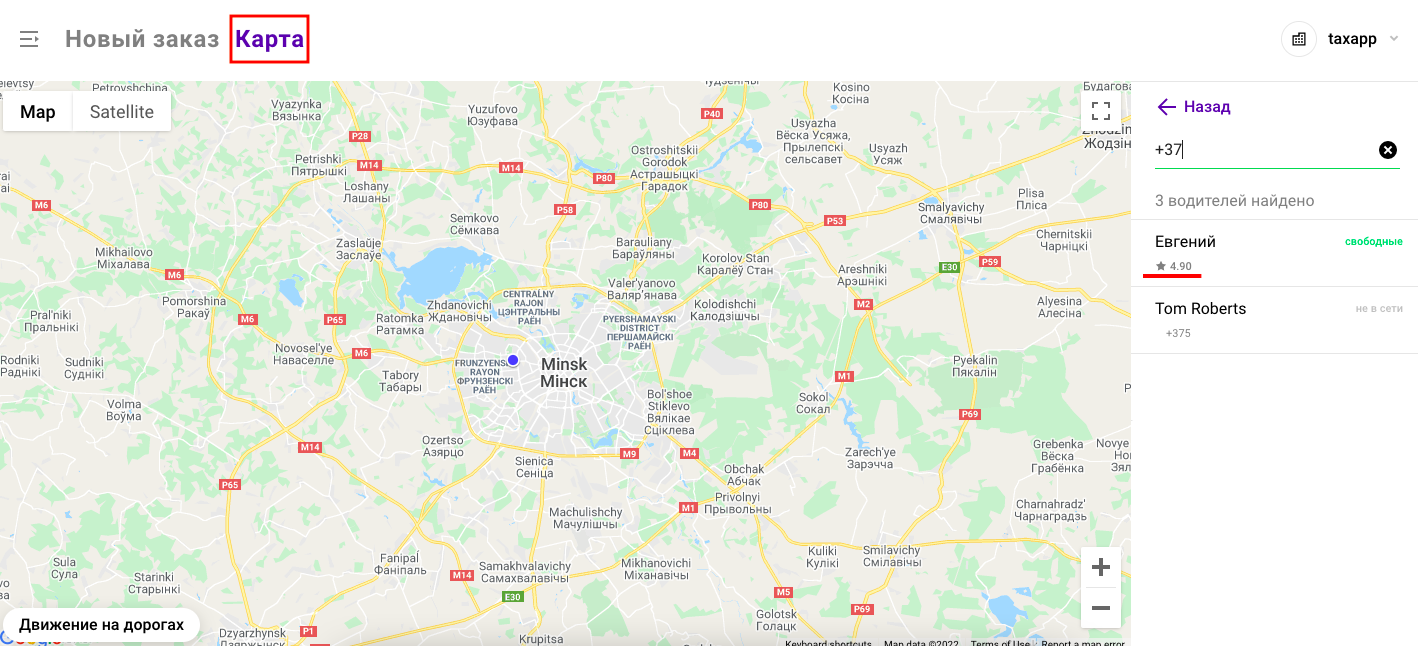Screen dimensions: 1418x646
Task: Toggle map fullscreen view icon
Action: (1101, 111)
